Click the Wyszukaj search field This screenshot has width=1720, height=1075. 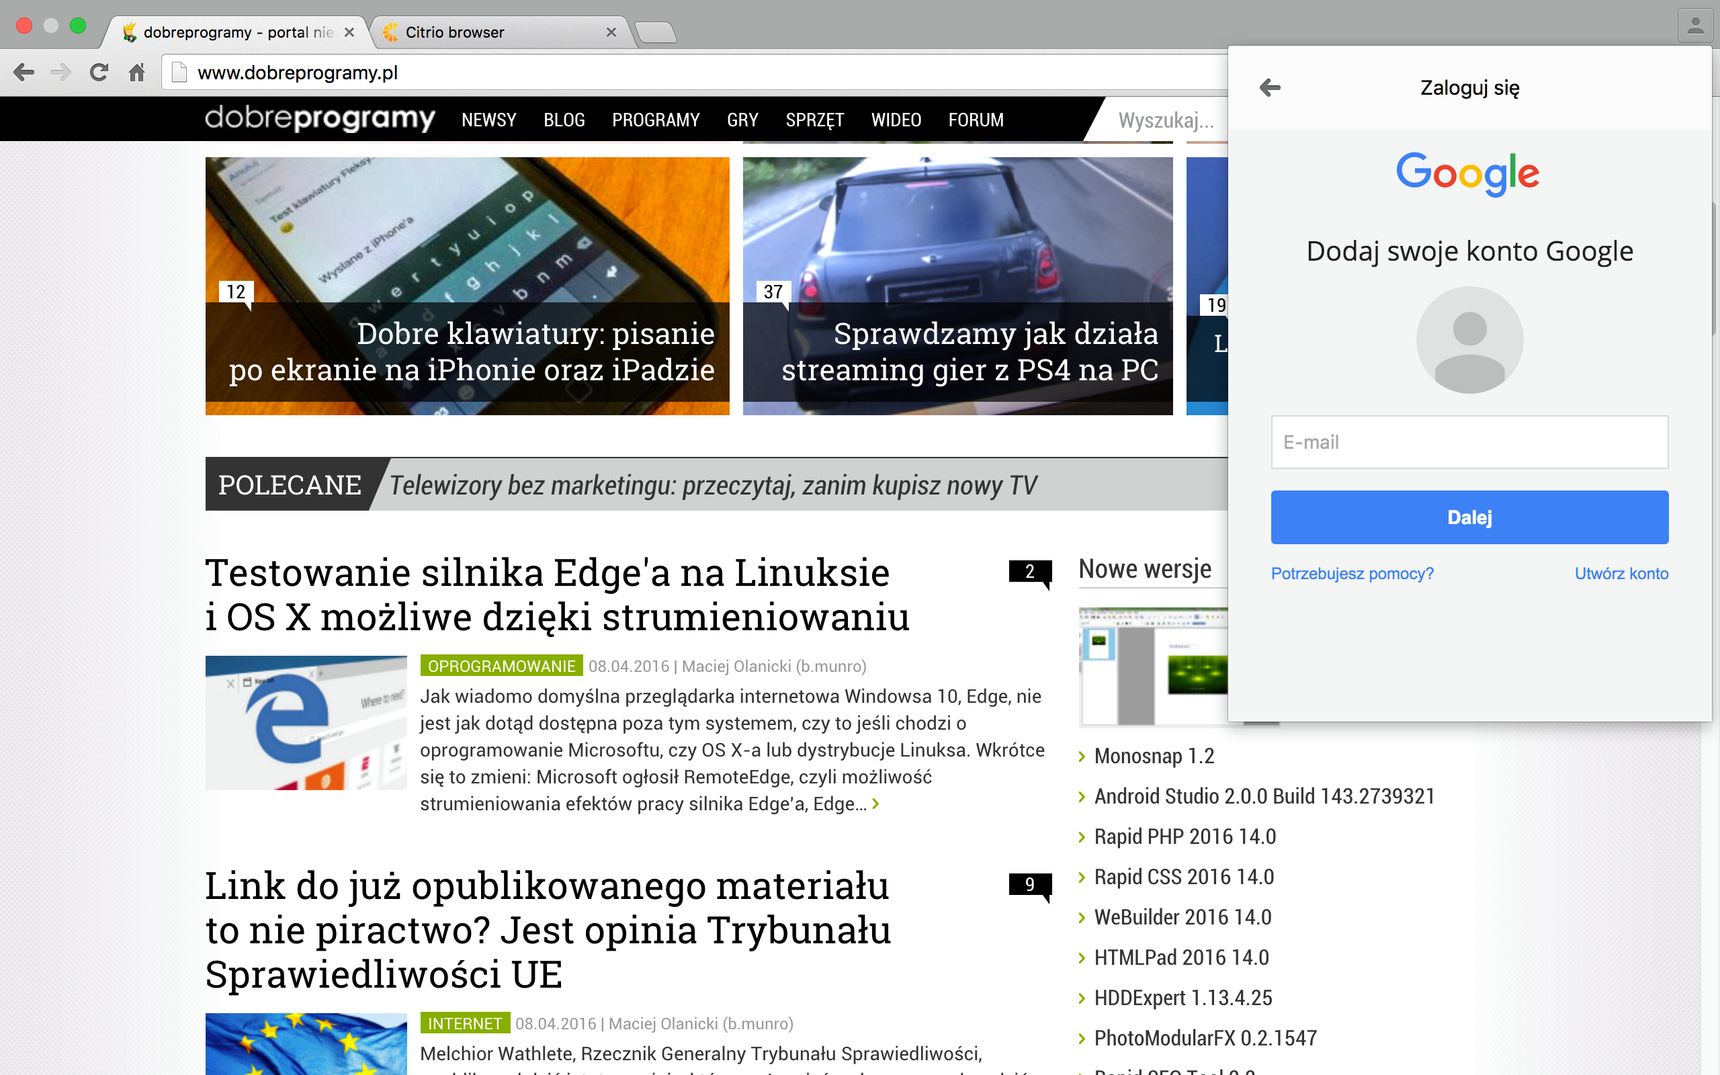[1166, 120]
